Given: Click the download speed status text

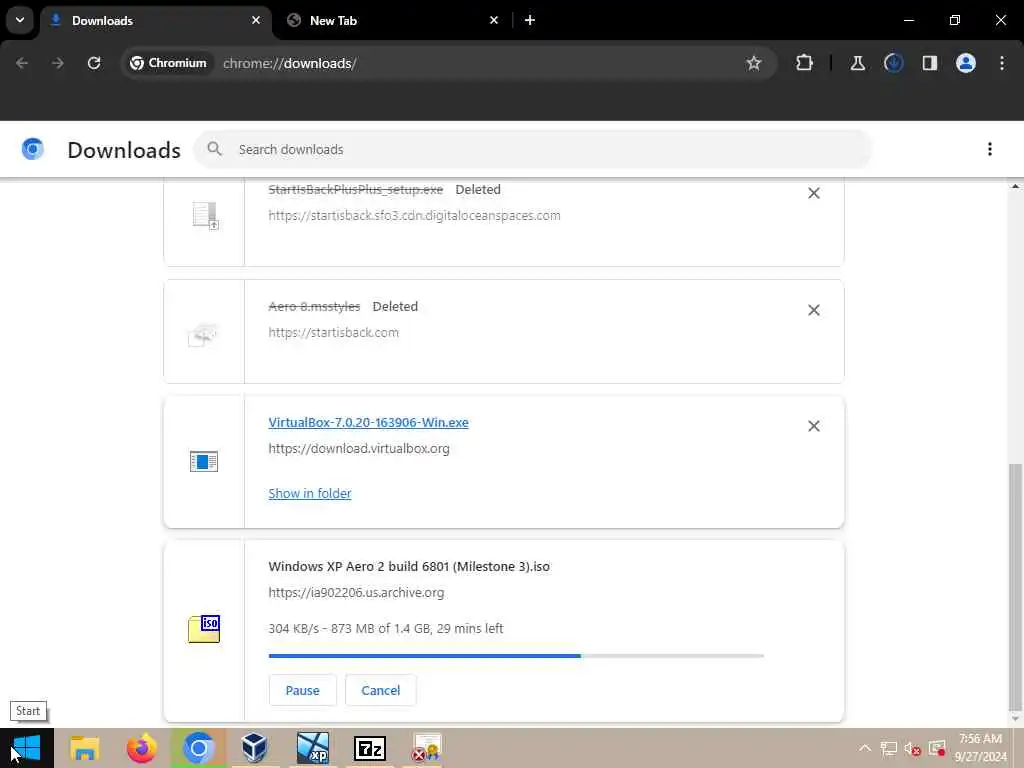Looking at the screenshot, I should [x=385, y=629].
